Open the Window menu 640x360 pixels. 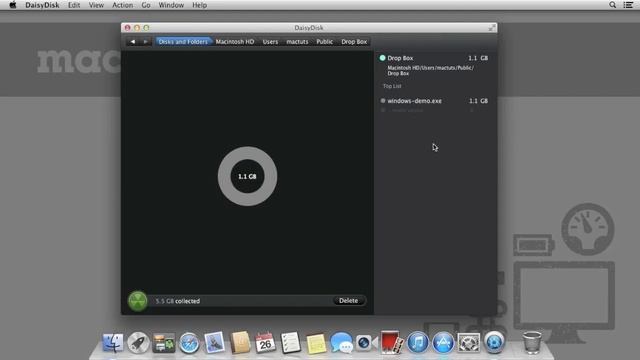(171, 5)
